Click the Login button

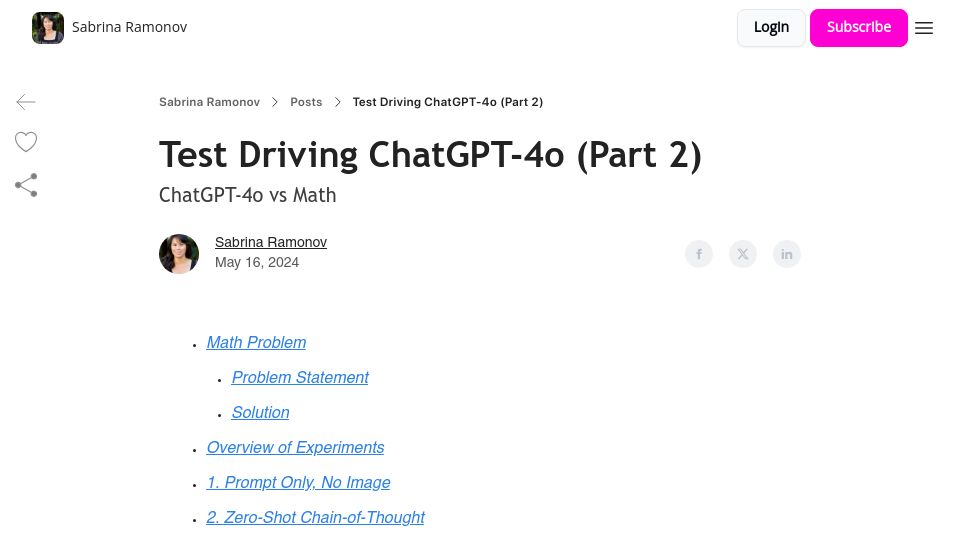pyautogui.click(x=771, y=28)
